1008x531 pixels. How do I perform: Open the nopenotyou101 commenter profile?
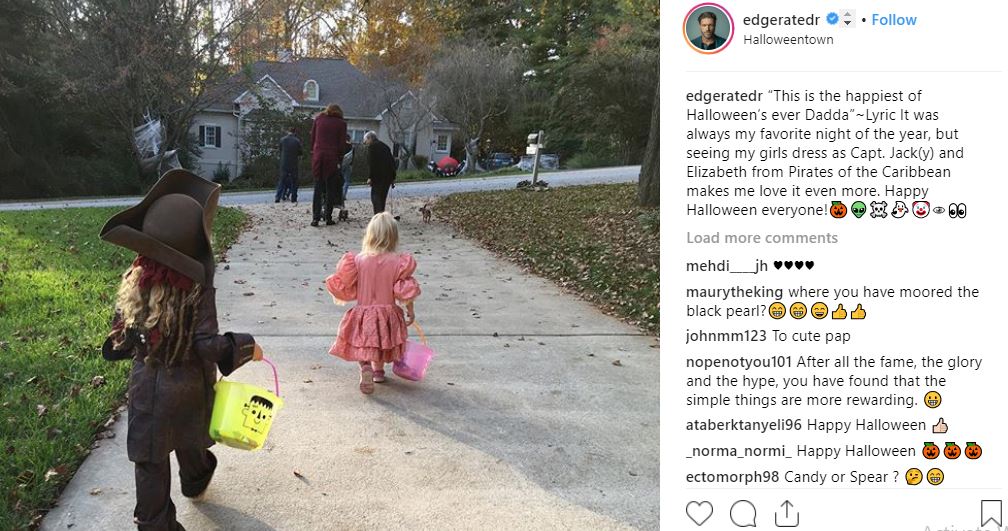coord(739,362)
